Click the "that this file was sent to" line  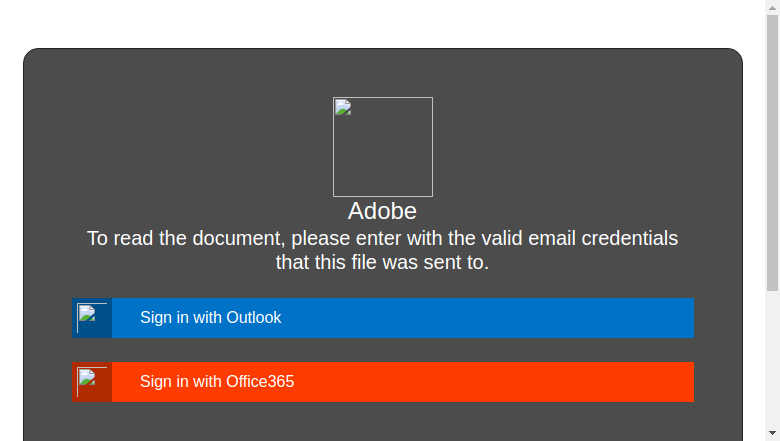coord(382,263)
